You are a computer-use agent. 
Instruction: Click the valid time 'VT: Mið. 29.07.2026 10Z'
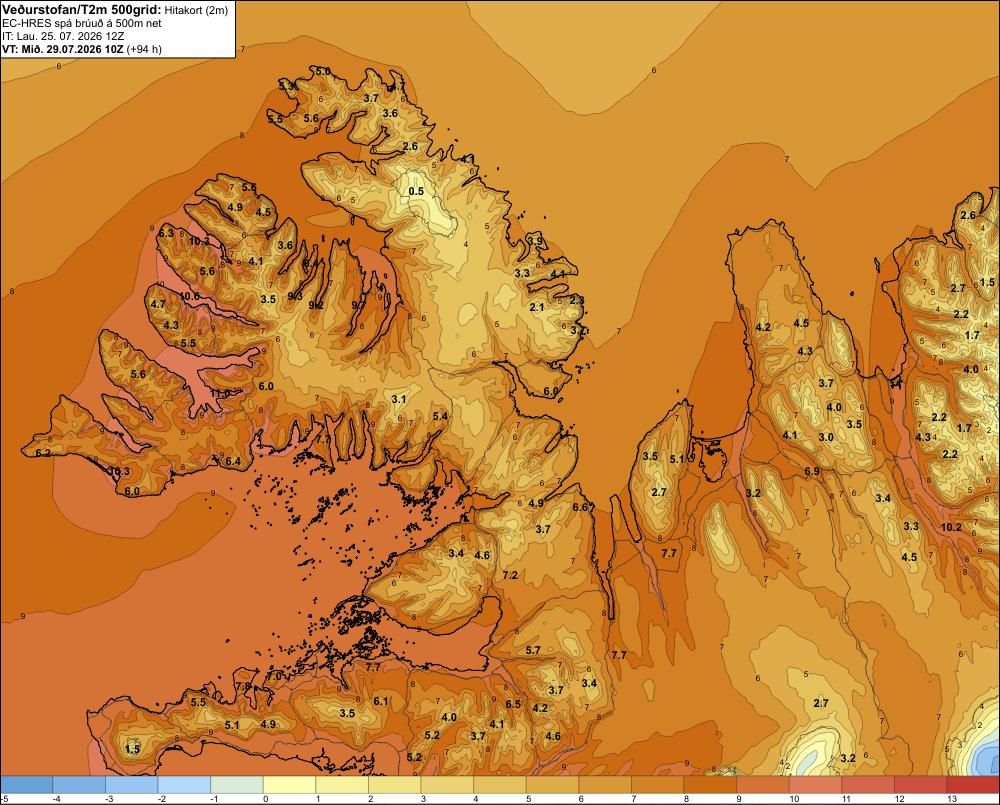coord(62,49)
